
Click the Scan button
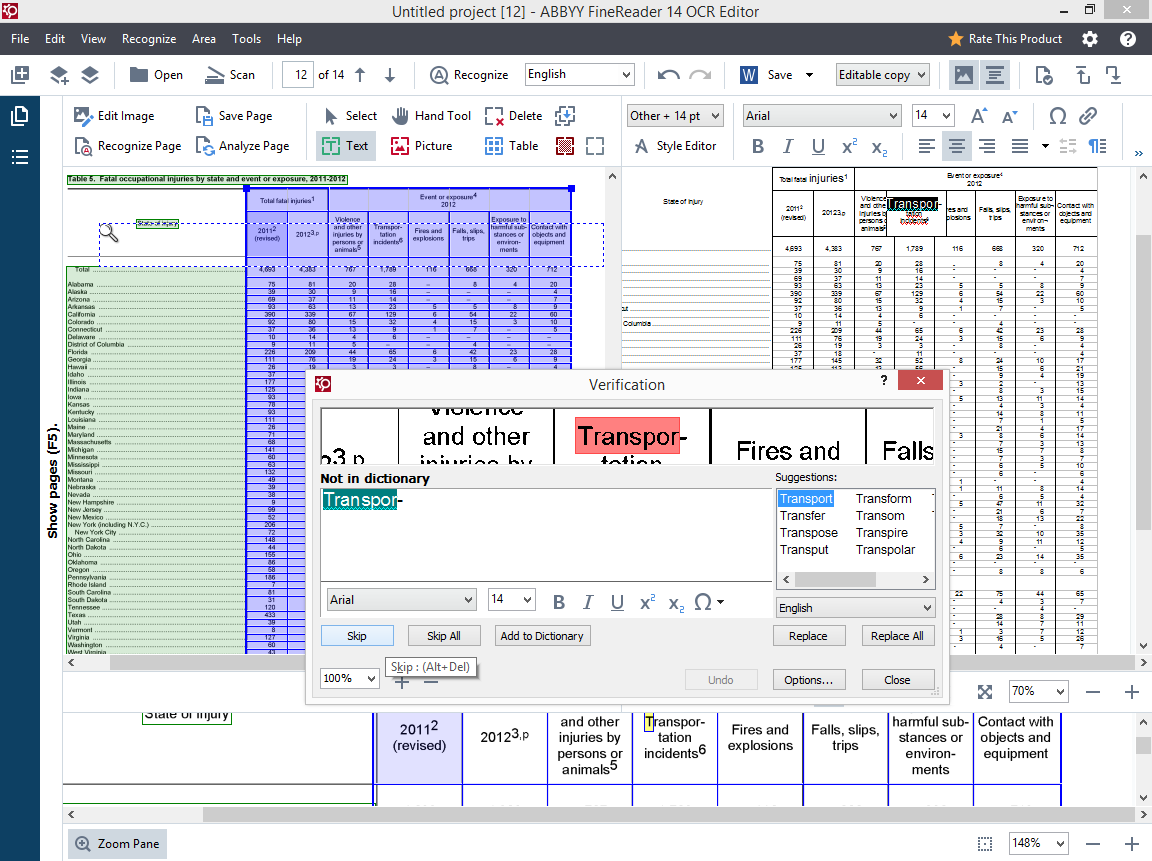(x=230, y=74)
